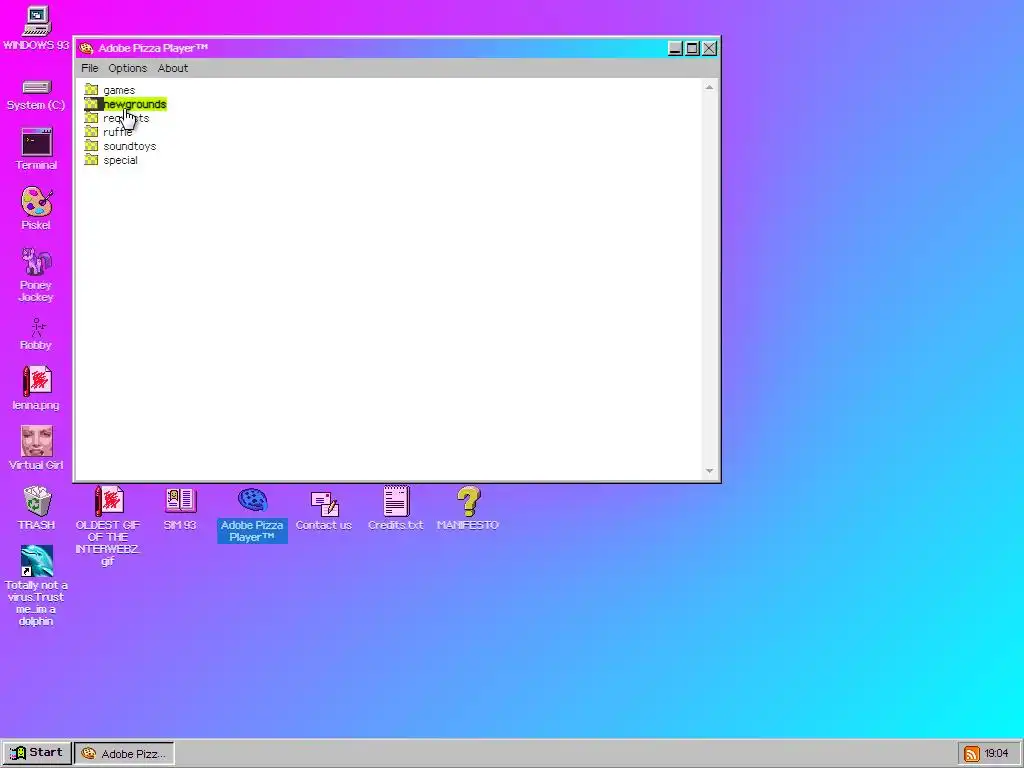
Task: Select the soundtoys folder name
Action: [x=129, y=146]
